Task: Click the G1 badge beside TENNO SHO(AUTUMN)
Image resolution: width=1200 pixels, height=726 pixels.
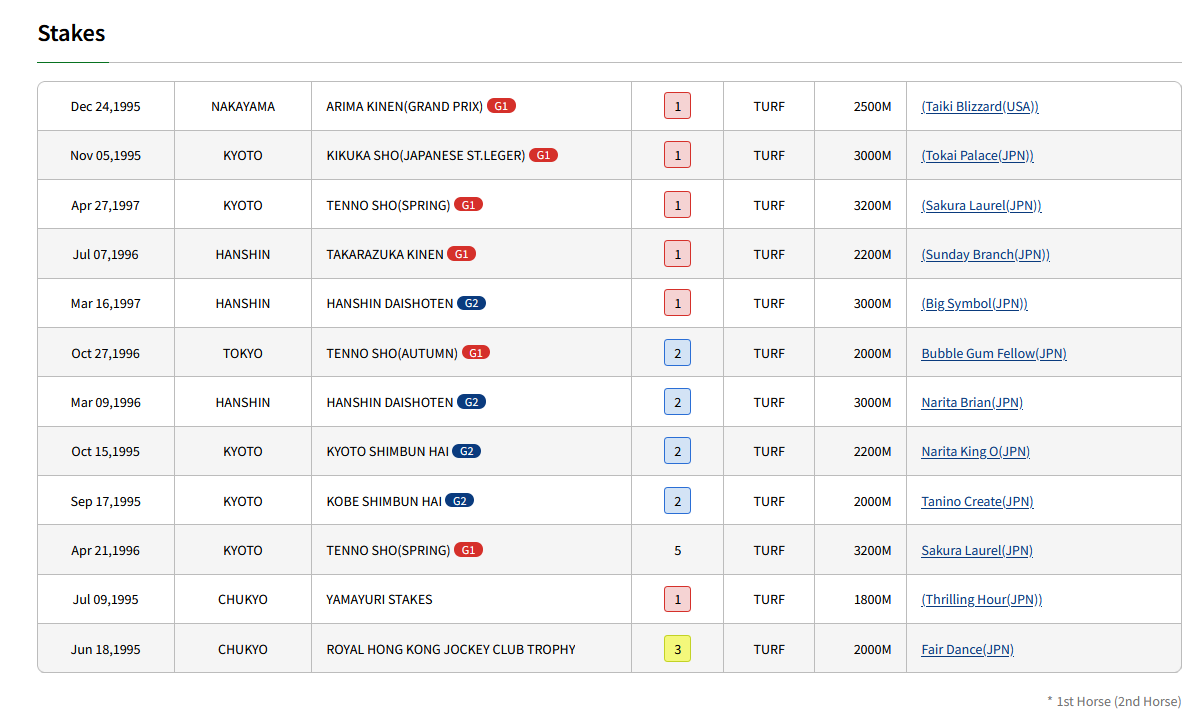Action: 475,353
